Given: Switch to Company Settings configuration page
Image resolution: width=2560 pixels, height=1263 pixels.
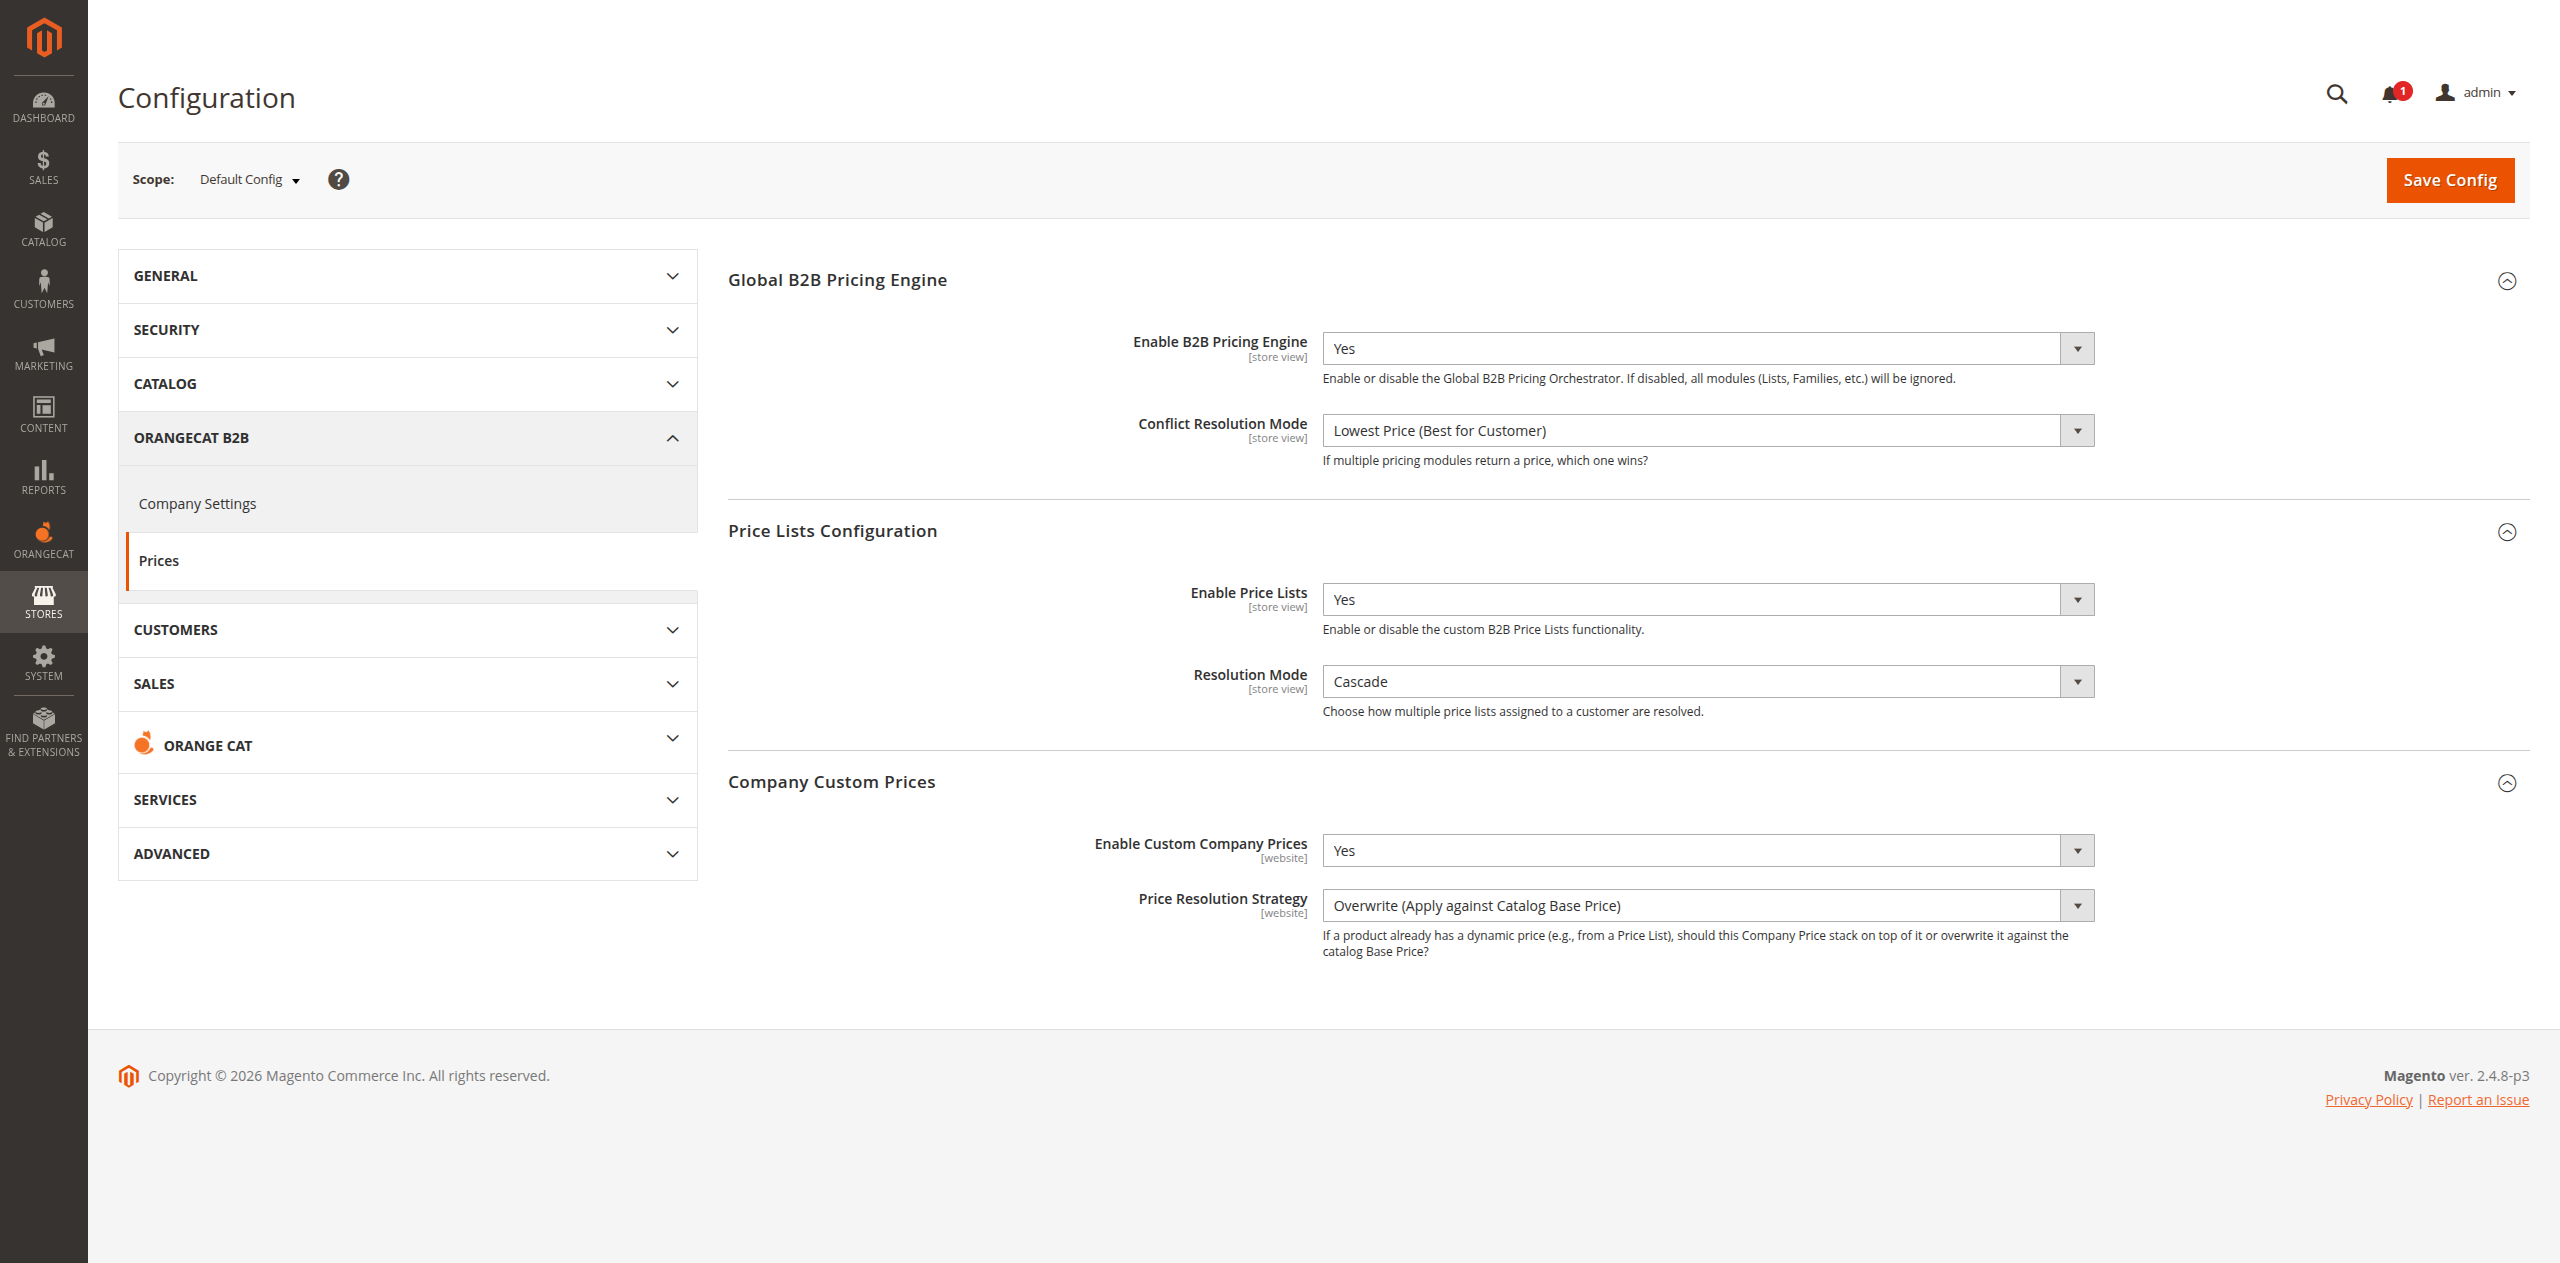Looking at the screenshot, I should tap(197, 503).
